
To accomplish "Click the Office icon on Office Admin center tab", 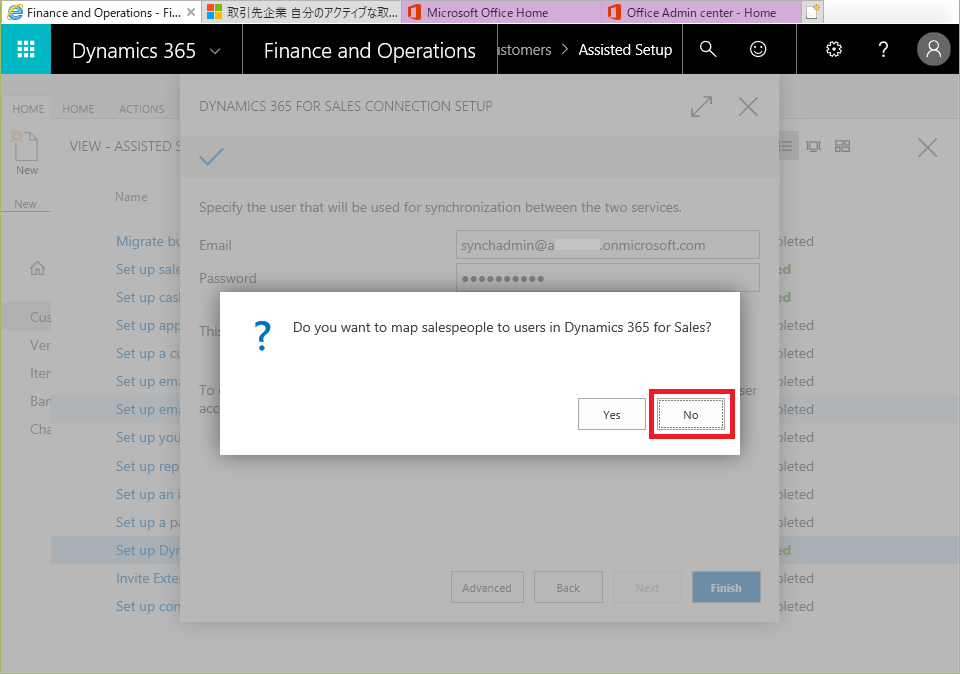I will coord(614,12).
